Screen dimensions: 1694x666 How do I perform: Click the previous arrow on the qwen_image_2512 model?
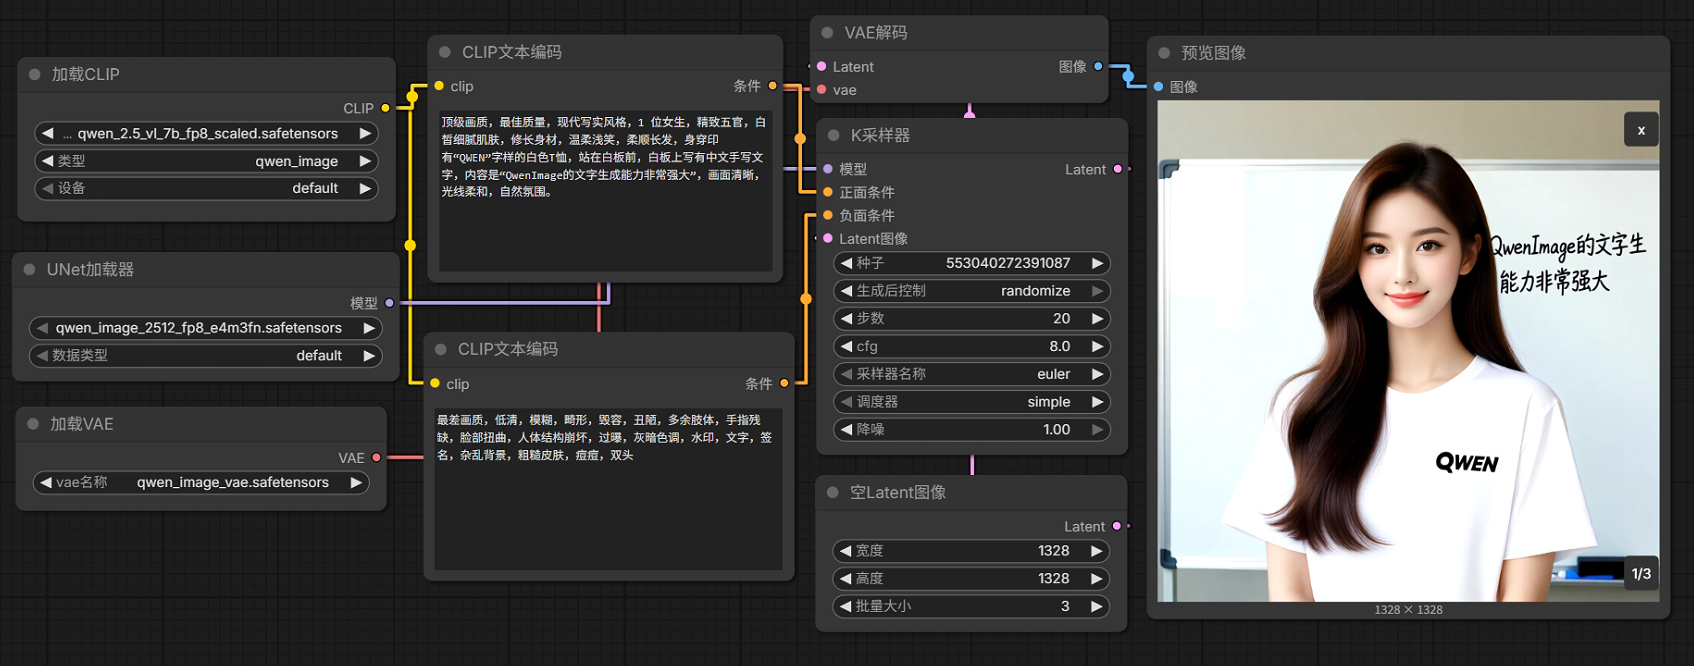click(x=42, y=328)
